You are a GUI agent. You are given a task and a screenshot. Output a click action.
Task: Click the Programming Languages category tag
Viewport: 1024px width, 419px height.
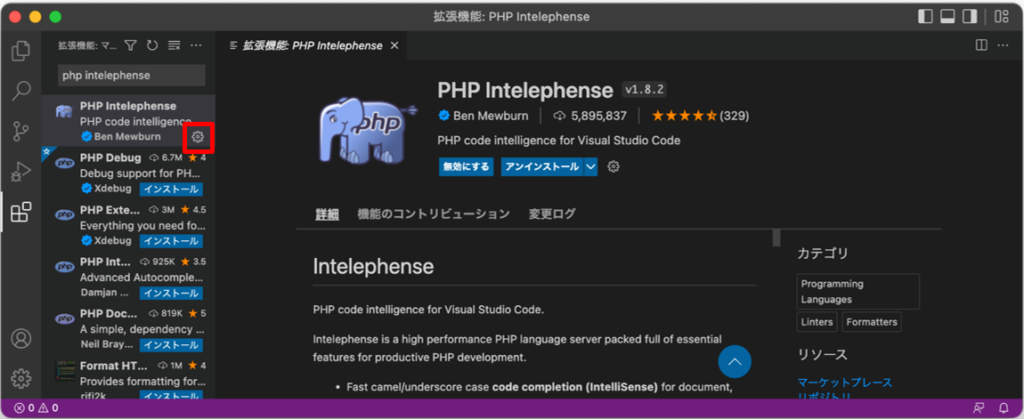[x=858, y=292]
